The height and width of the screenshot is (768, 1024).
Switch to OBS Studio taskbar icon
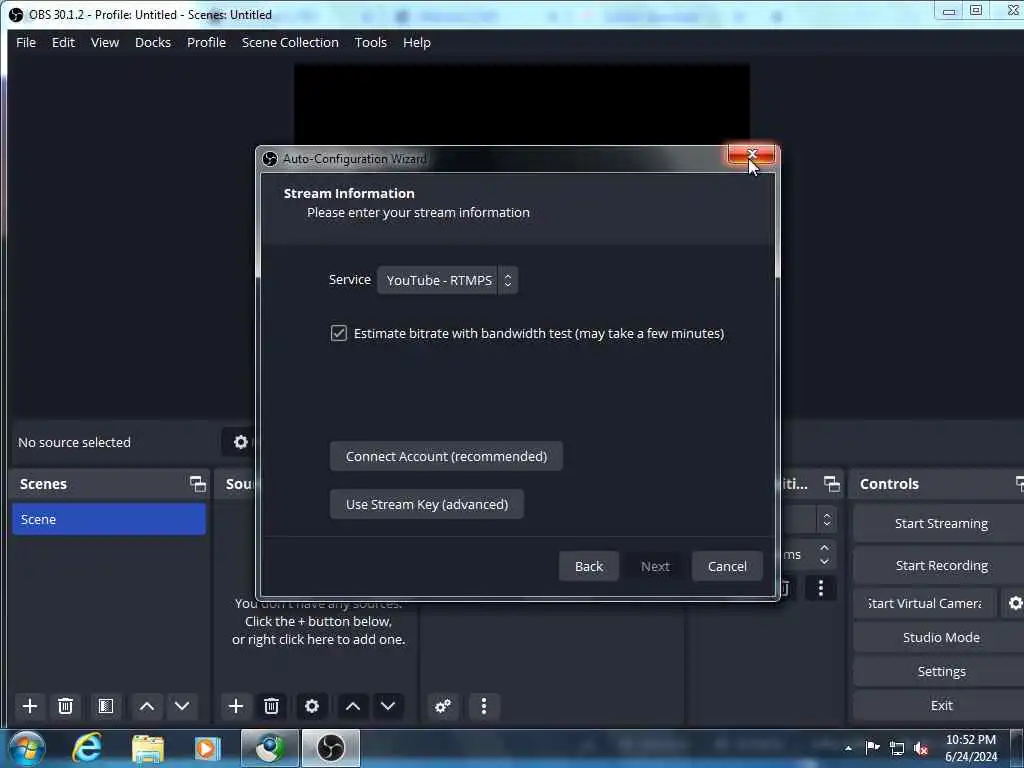pos(330,748)
